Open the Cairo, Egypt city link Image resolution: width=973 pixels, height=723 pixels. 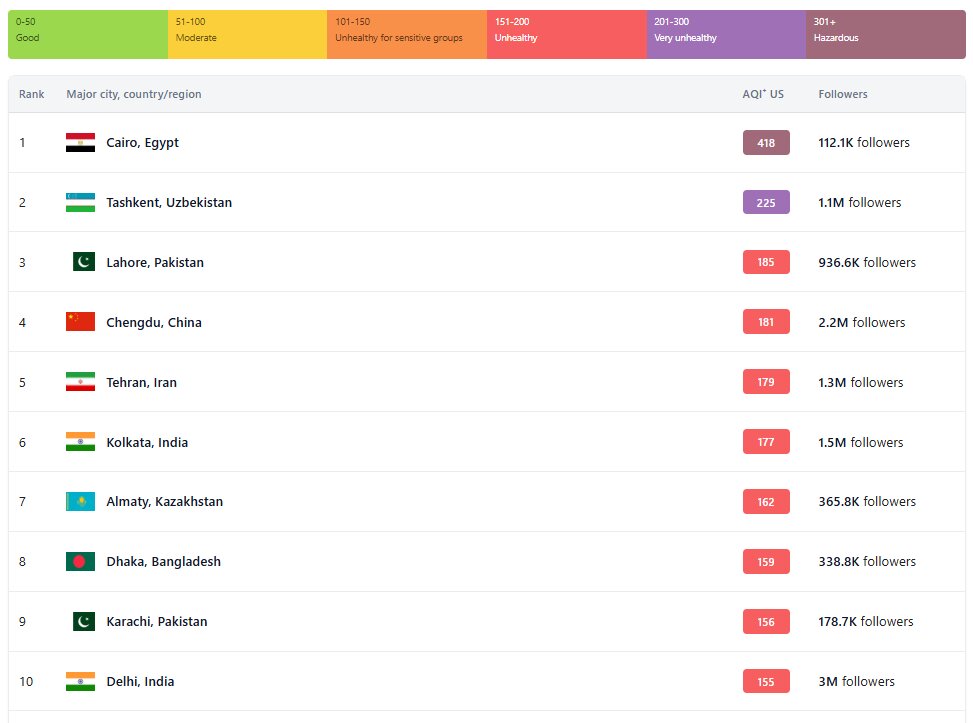tap(142, 143)
